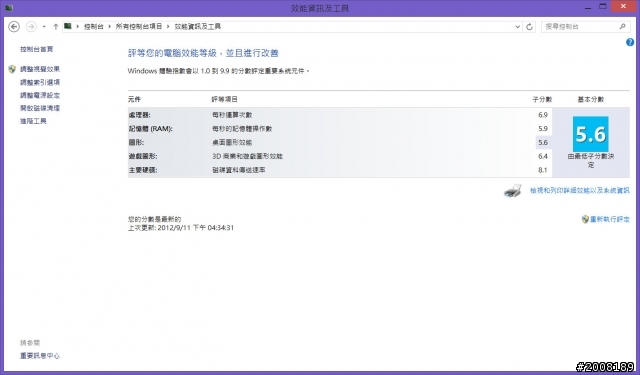Image resolution: width=640 pixels, height=375 pixels.
Task: Refresh the page with the refresh icon
Action: 529,27
